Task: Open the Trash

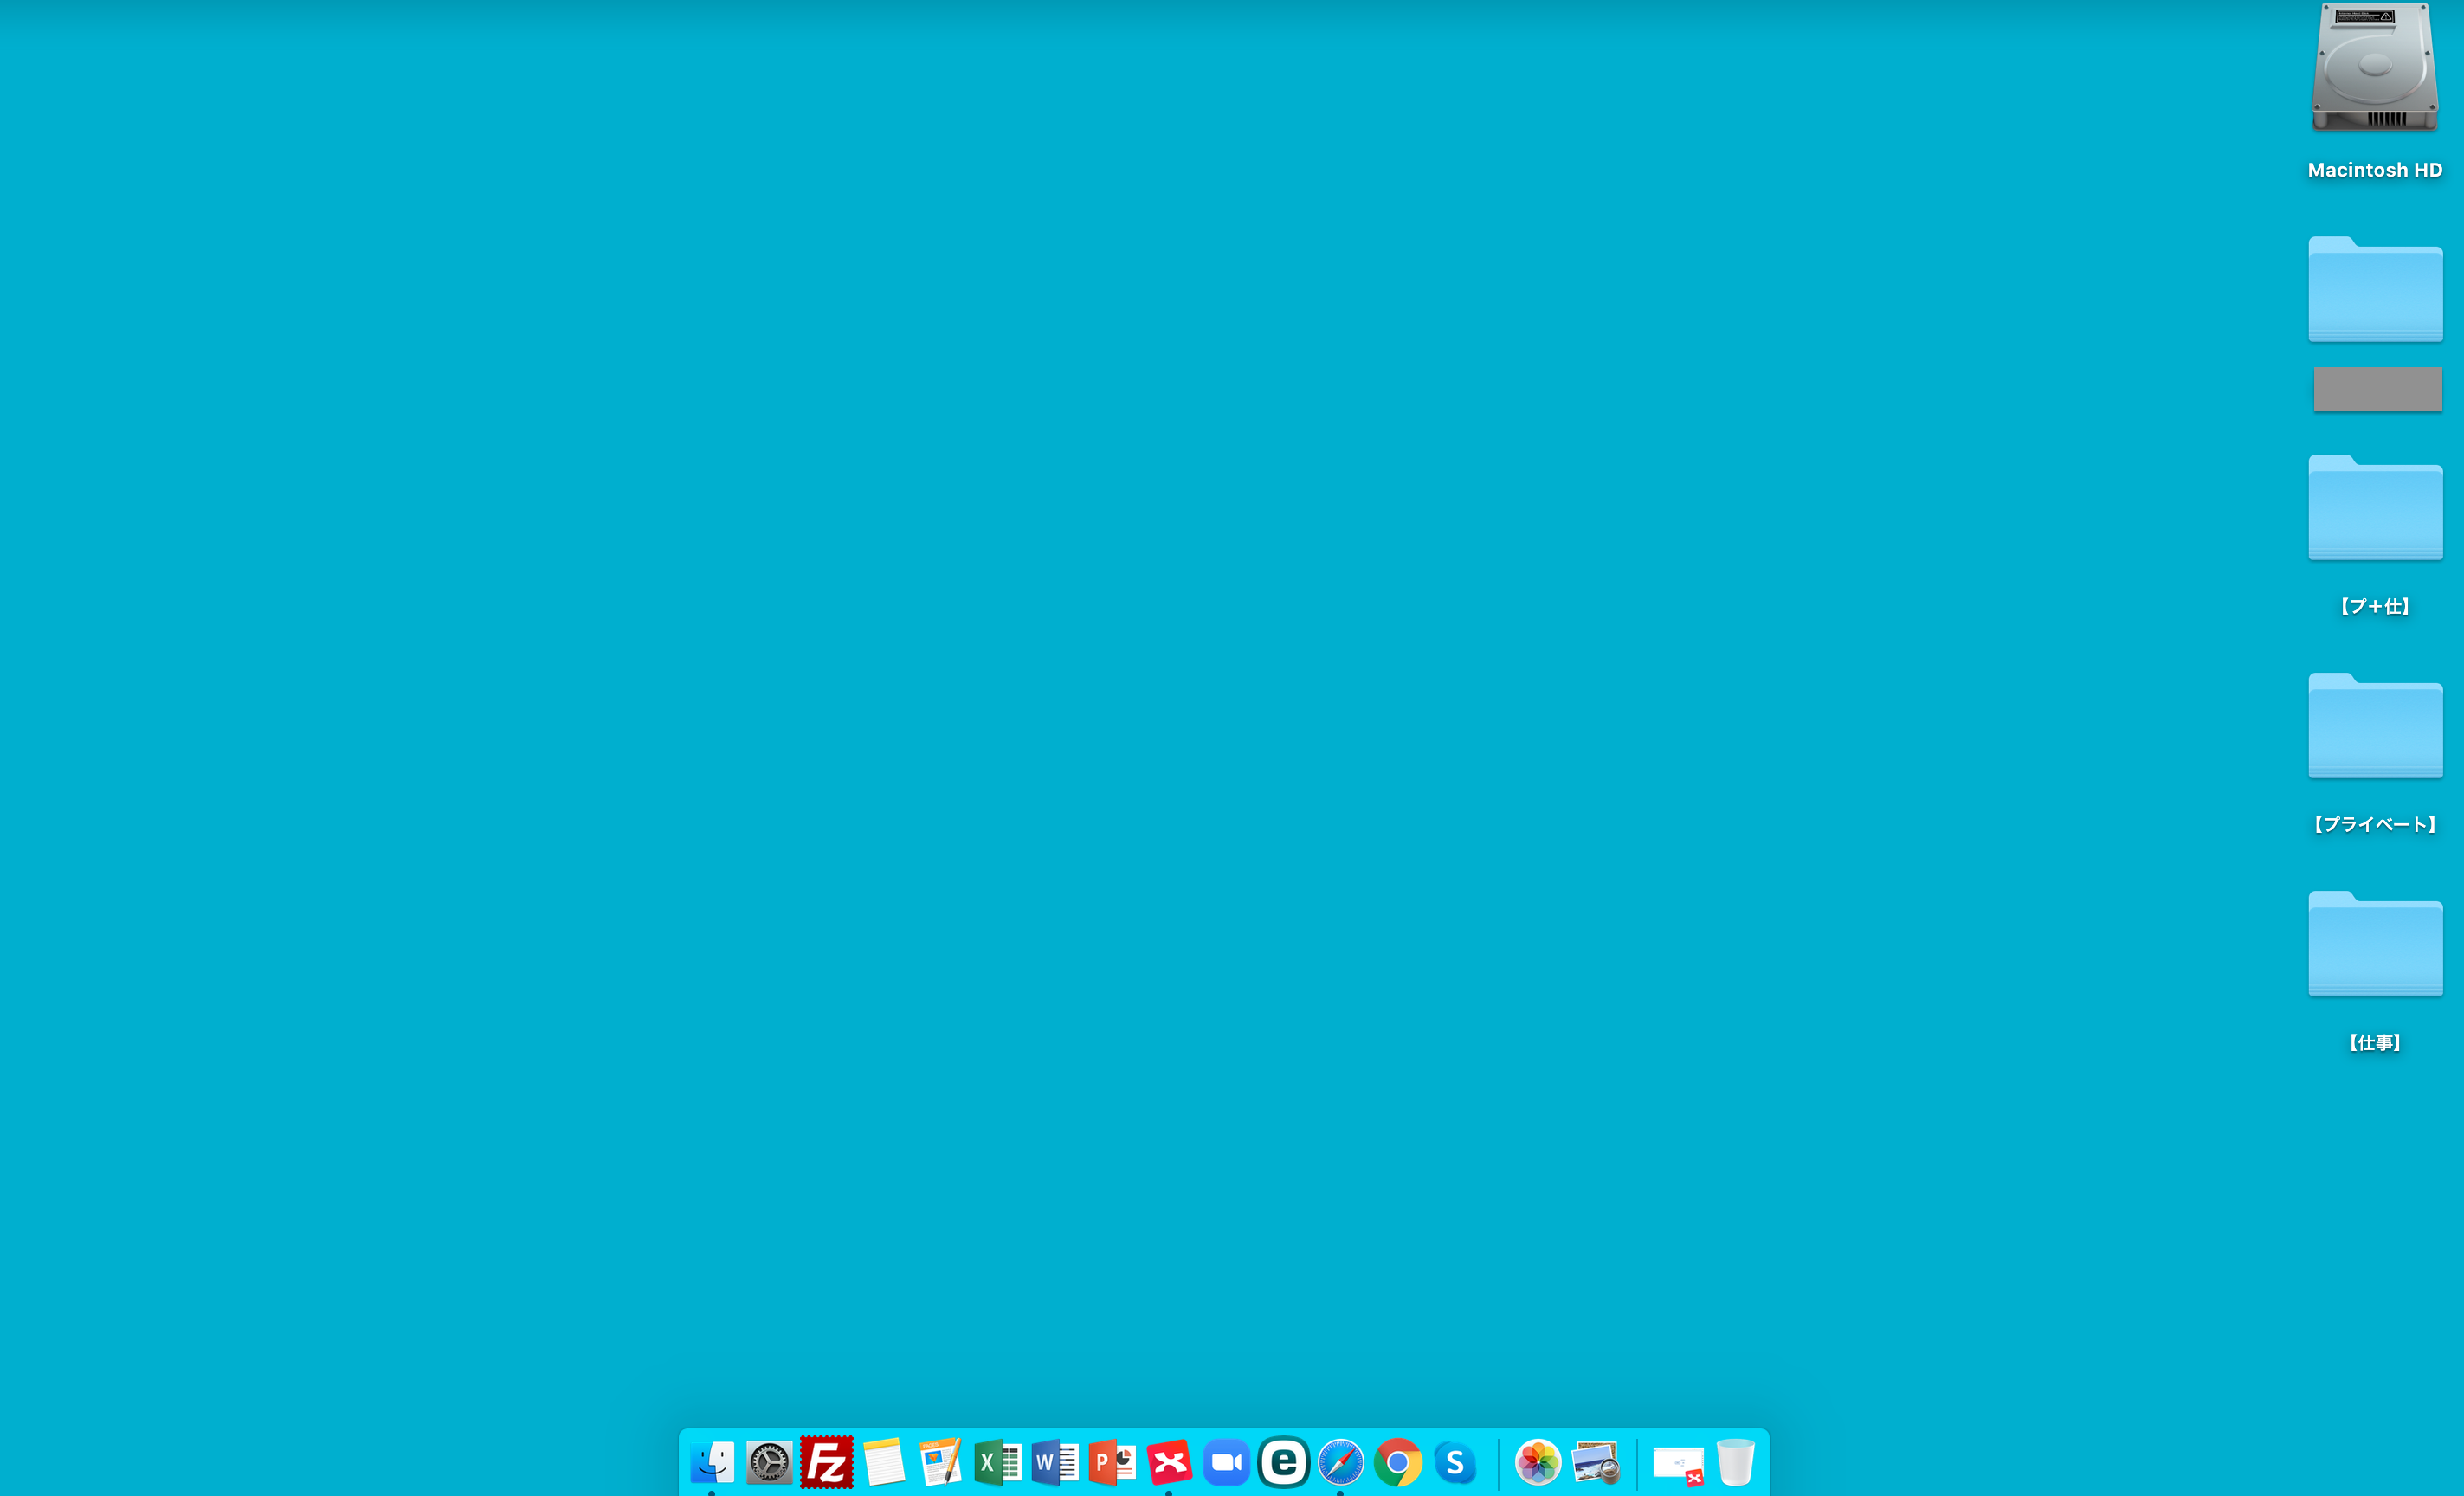Action: [x=1735, y=1463]
